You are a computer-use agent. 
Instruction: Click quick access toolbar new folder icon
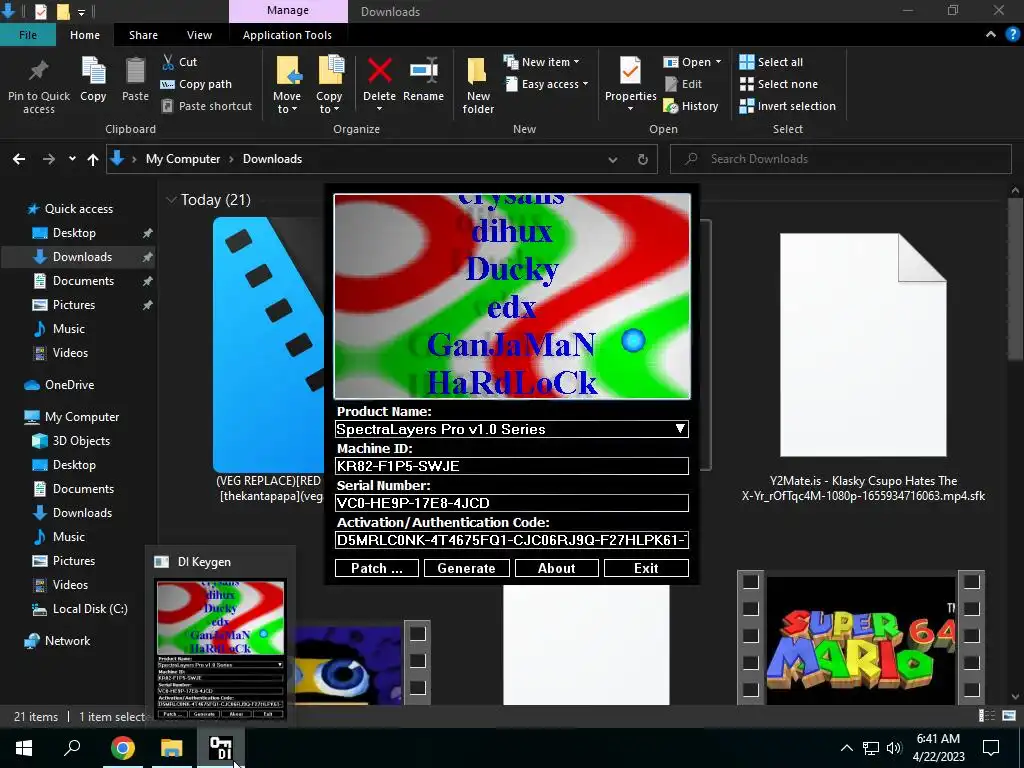click(63, 11)
